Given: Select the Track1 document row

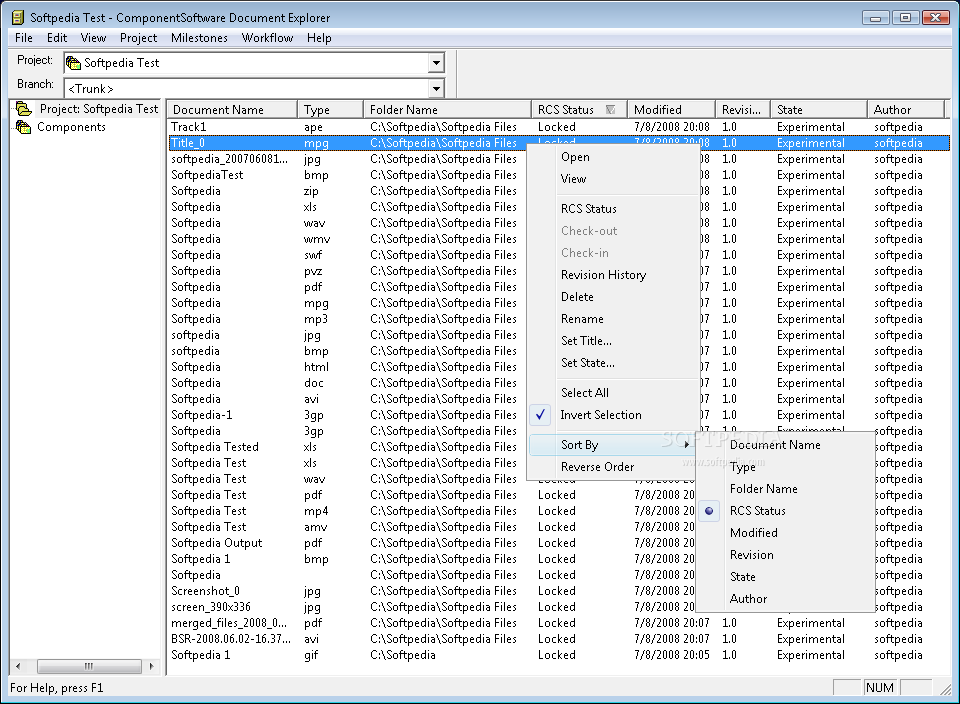Looking at the screenshot, I should (x=558, y=127).
